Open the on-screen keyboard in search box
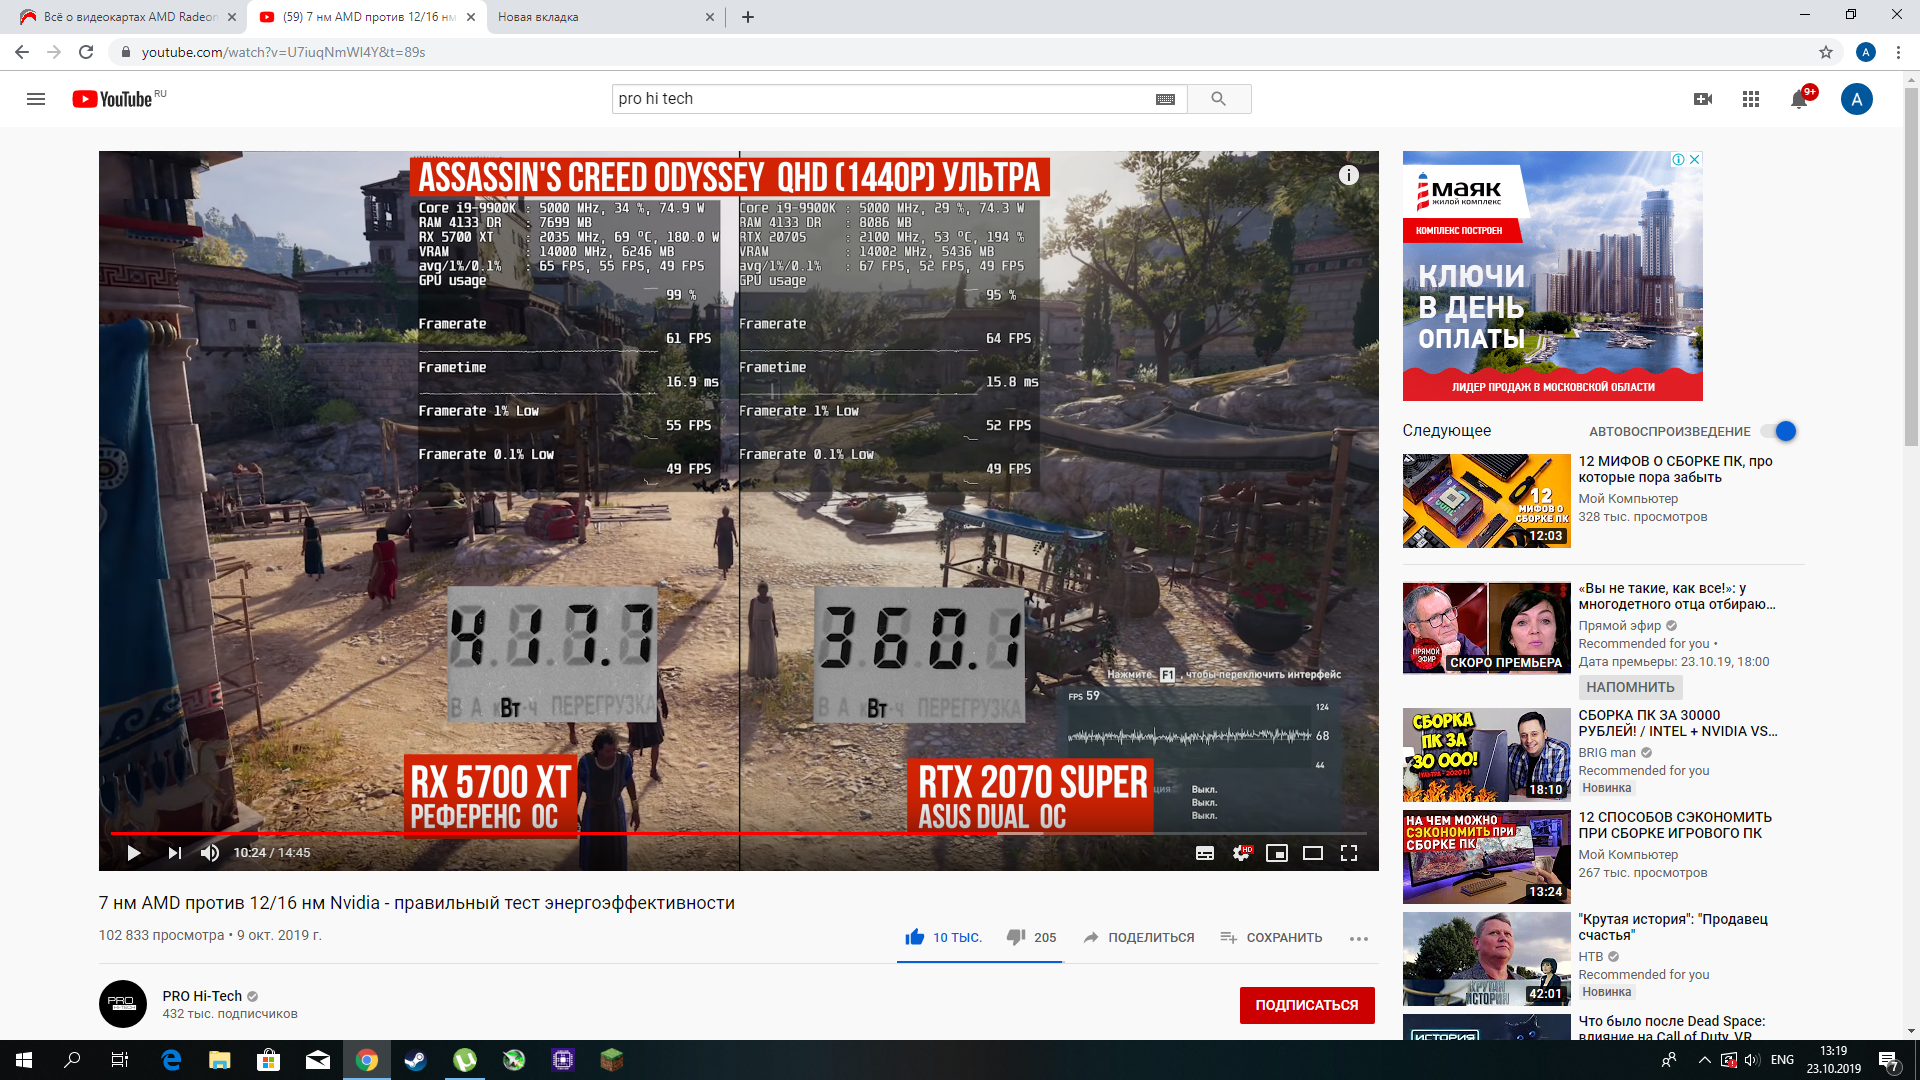This screenshot has height=1080, width=1920. coord(1165,99)
